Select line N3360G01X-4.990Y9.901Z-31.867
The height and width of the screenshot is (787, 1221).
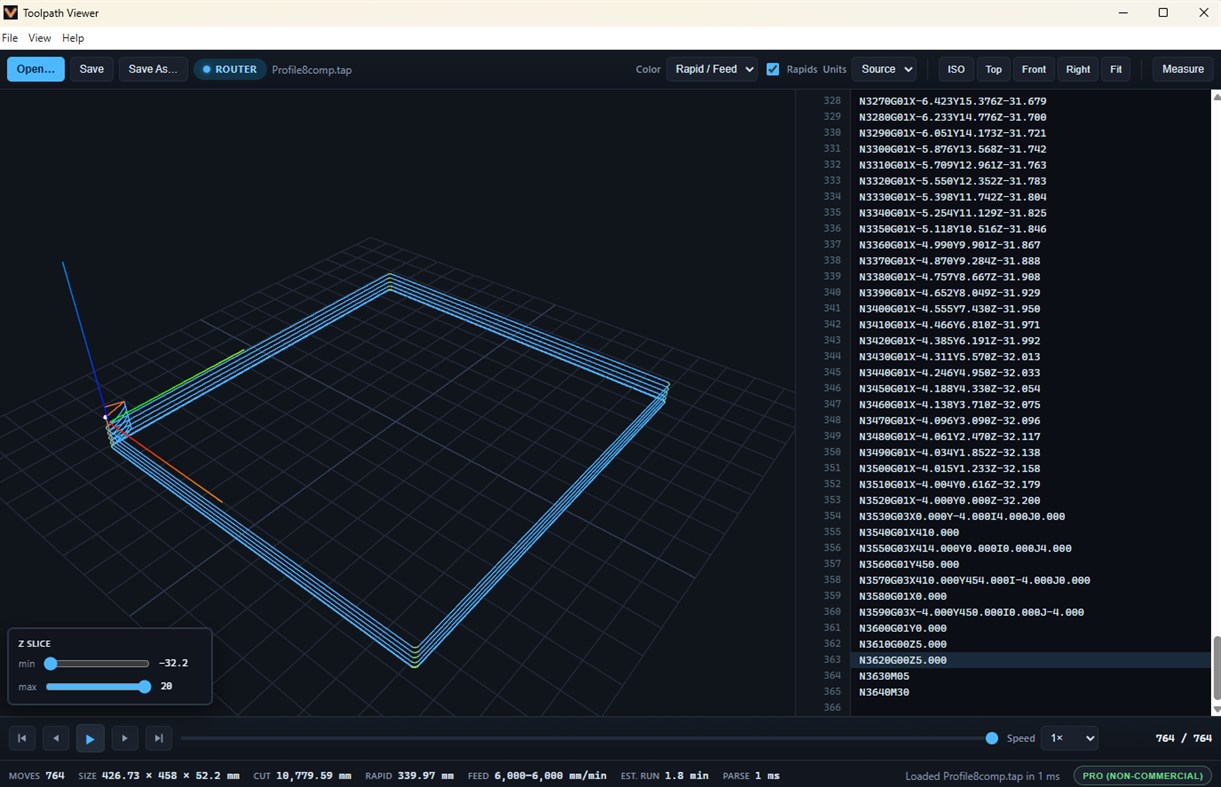pyautogui.click(x=1030, y=245)
